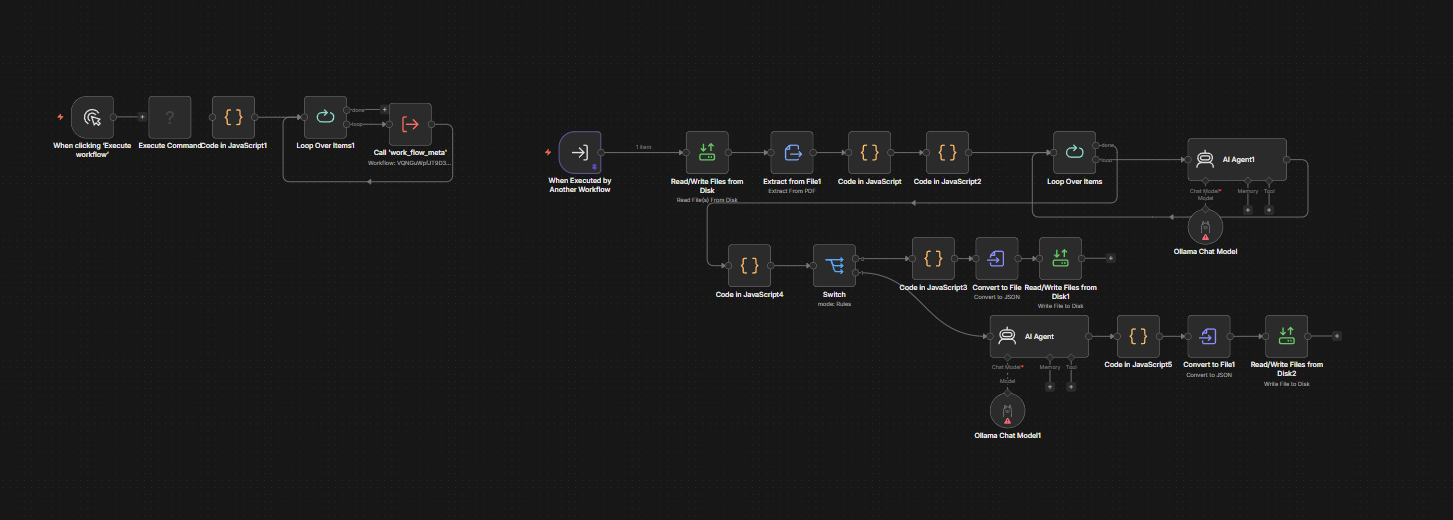Click the 'Extract From PDF' subtitle
1453x520 pixels.
792,190
